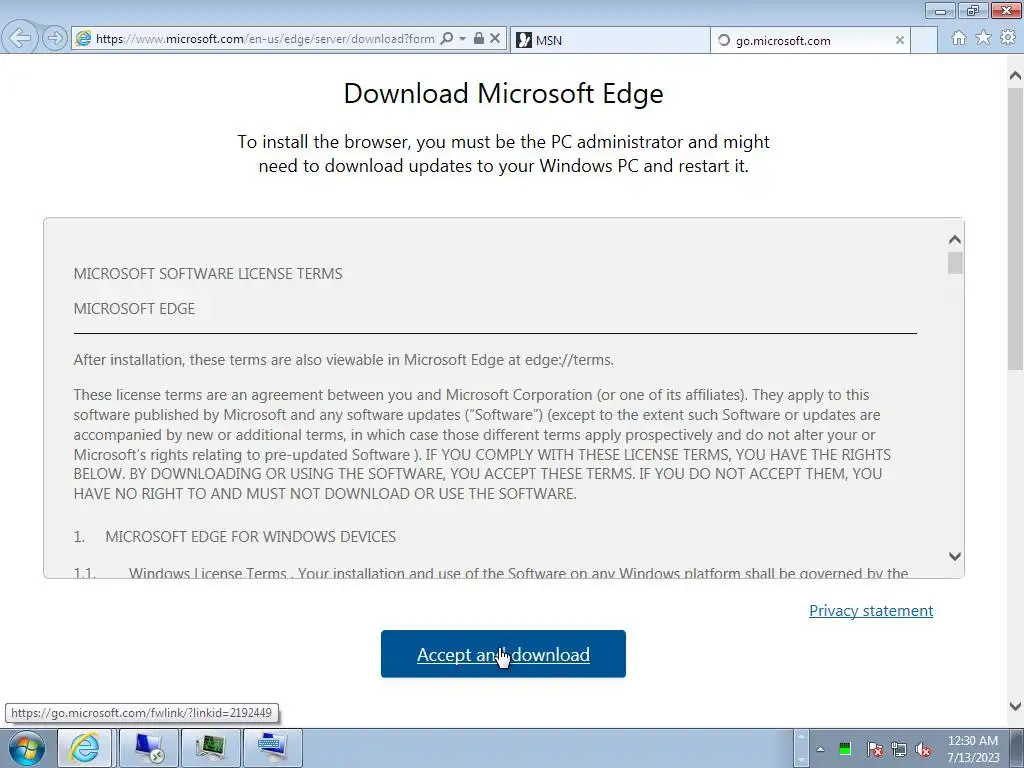This screenshot has height=768, width=1024.
Task: Click the URL address bar field
Action: point(264,39)
